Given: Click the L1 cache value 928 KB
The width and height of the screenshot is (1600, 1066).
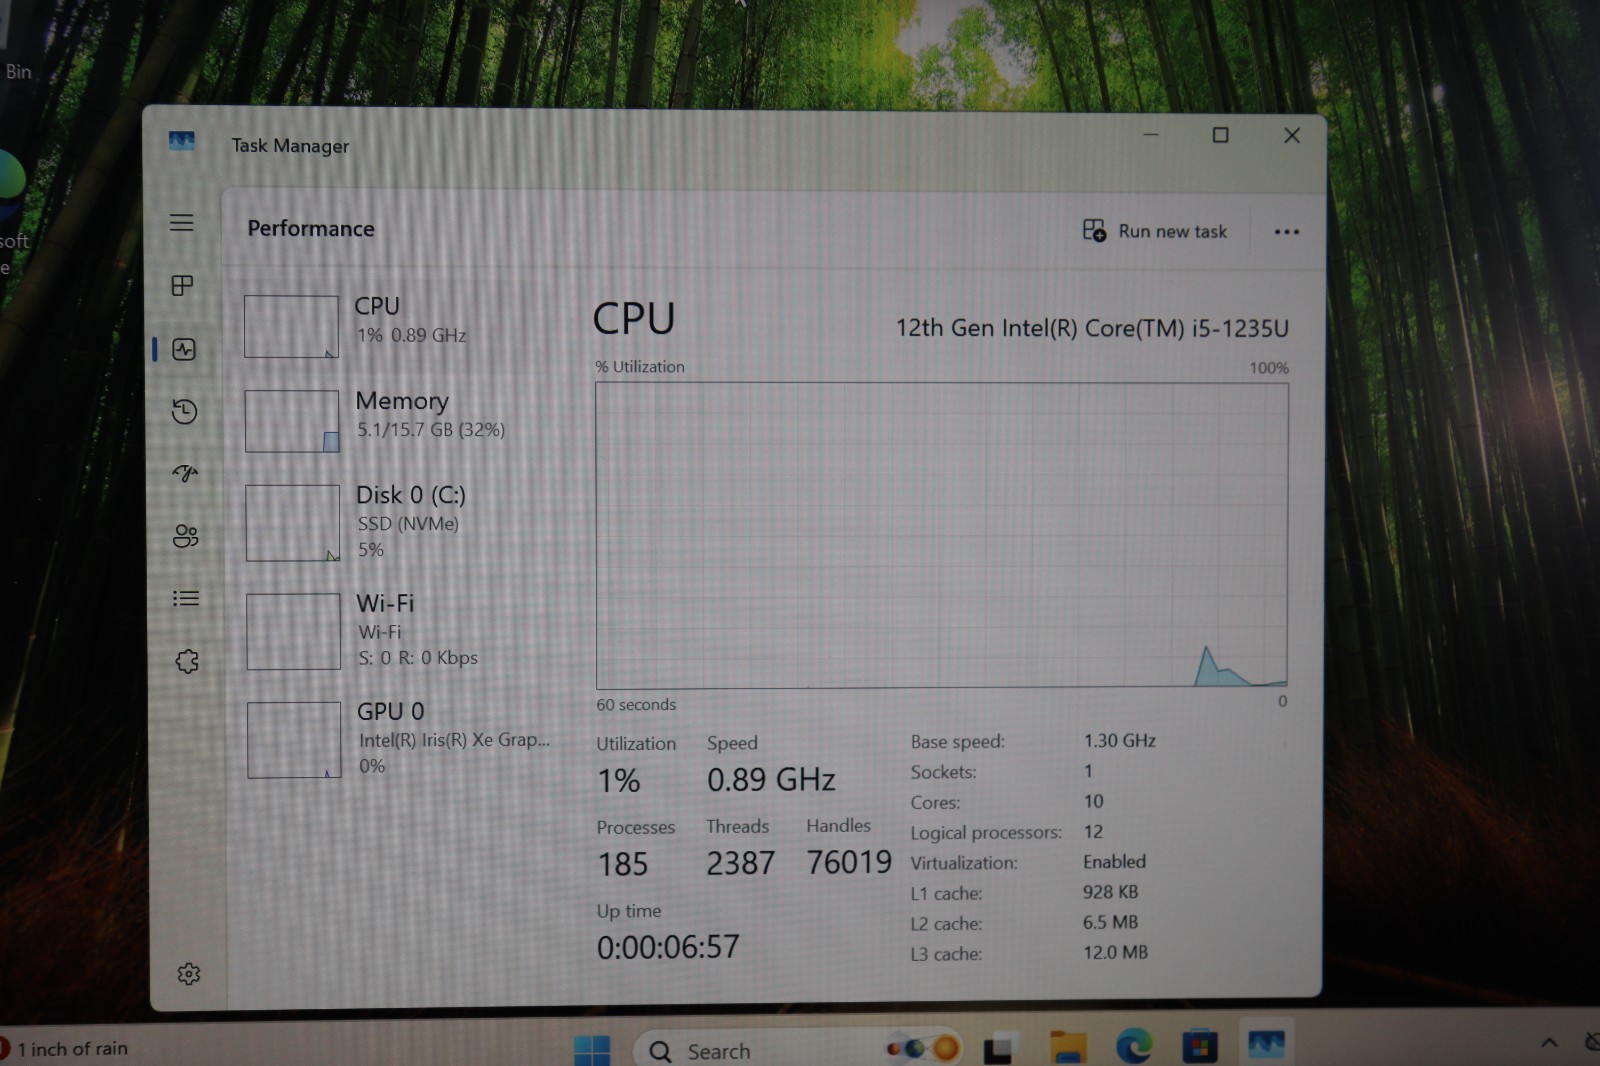Looking at the screenshot, I should 1110,892.
